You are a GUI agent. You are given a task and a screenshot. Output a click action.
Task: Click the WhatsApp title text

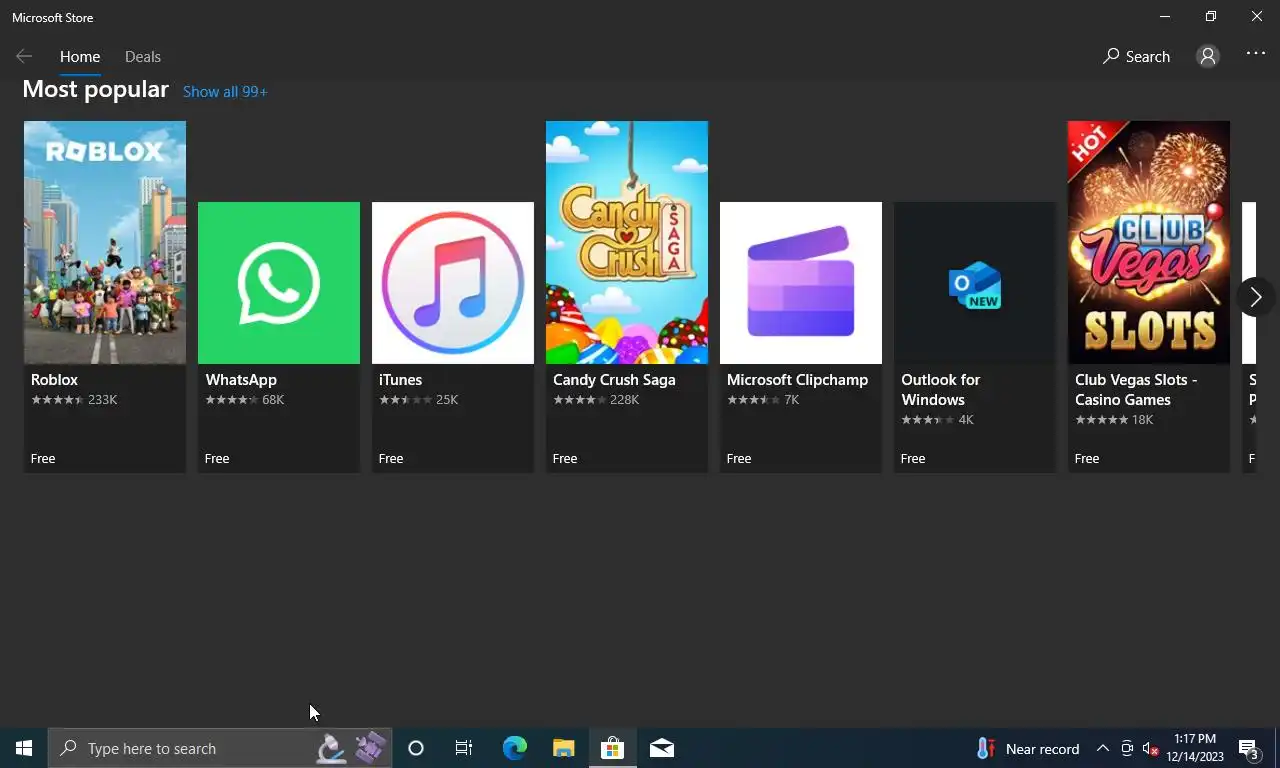241,380
